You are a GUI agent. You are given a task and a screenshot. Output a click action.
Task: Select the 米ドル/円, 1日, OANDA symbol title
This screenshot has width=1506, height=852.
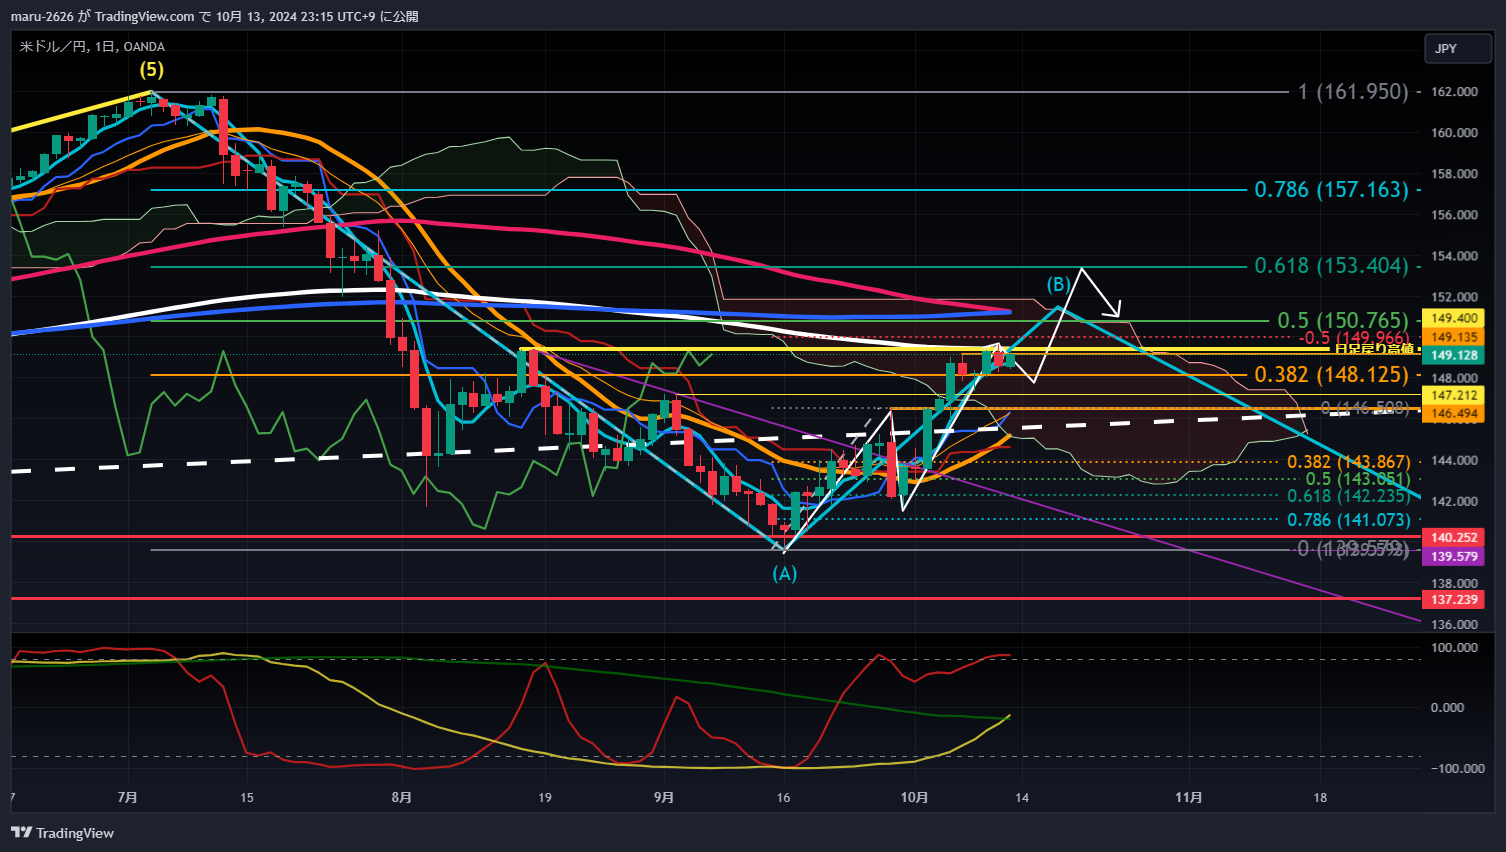click(92, 46)
